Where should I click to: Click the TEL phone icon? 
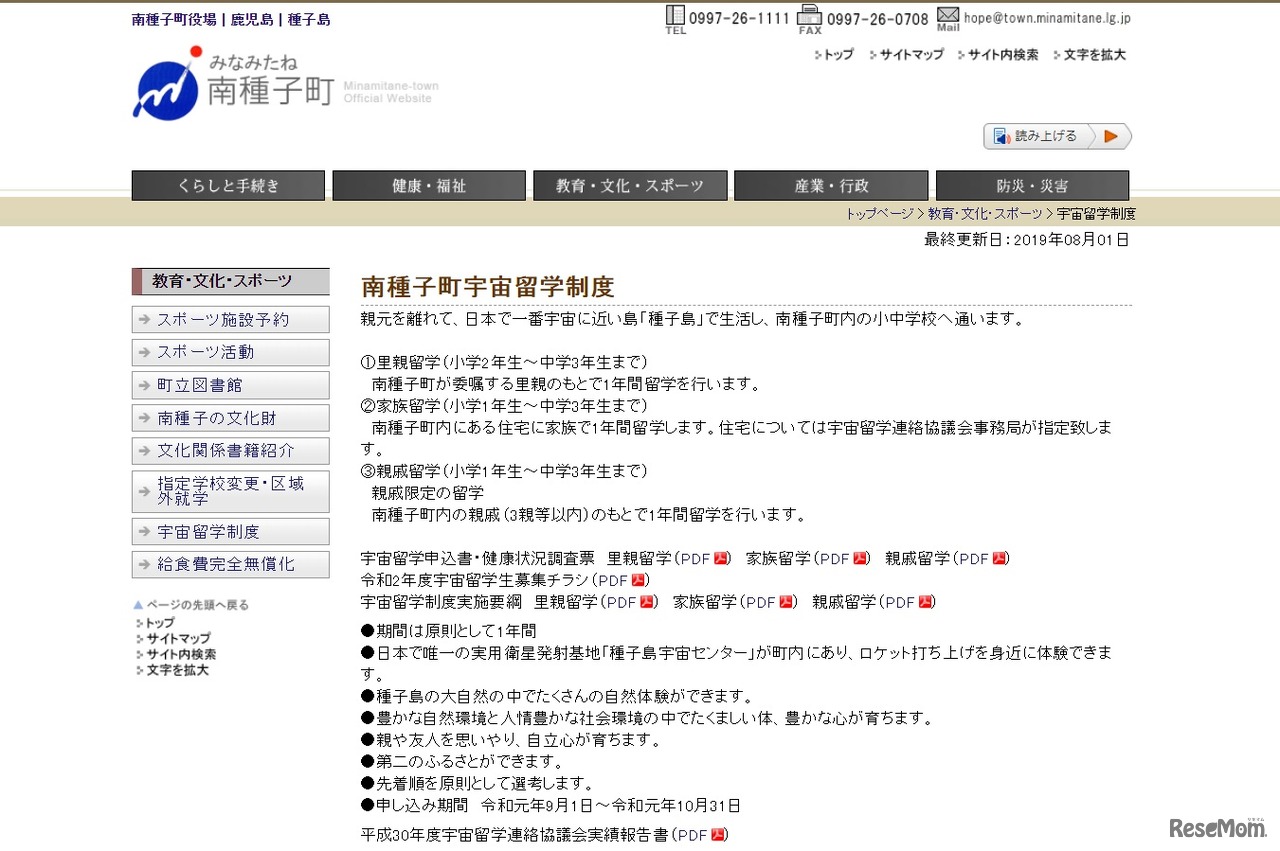675,16
